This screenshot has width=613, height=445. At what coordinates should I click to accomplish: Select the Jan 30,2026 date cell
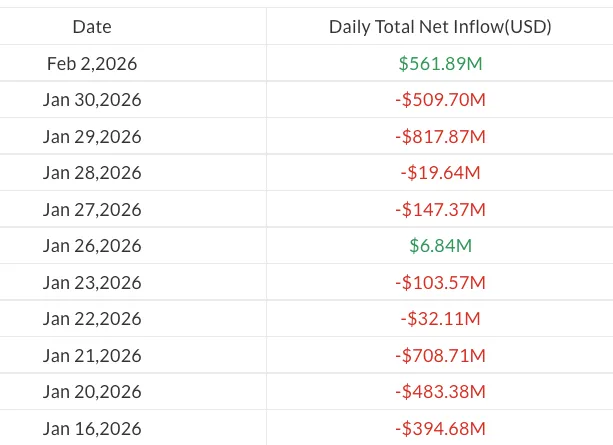tap(92, 100)
